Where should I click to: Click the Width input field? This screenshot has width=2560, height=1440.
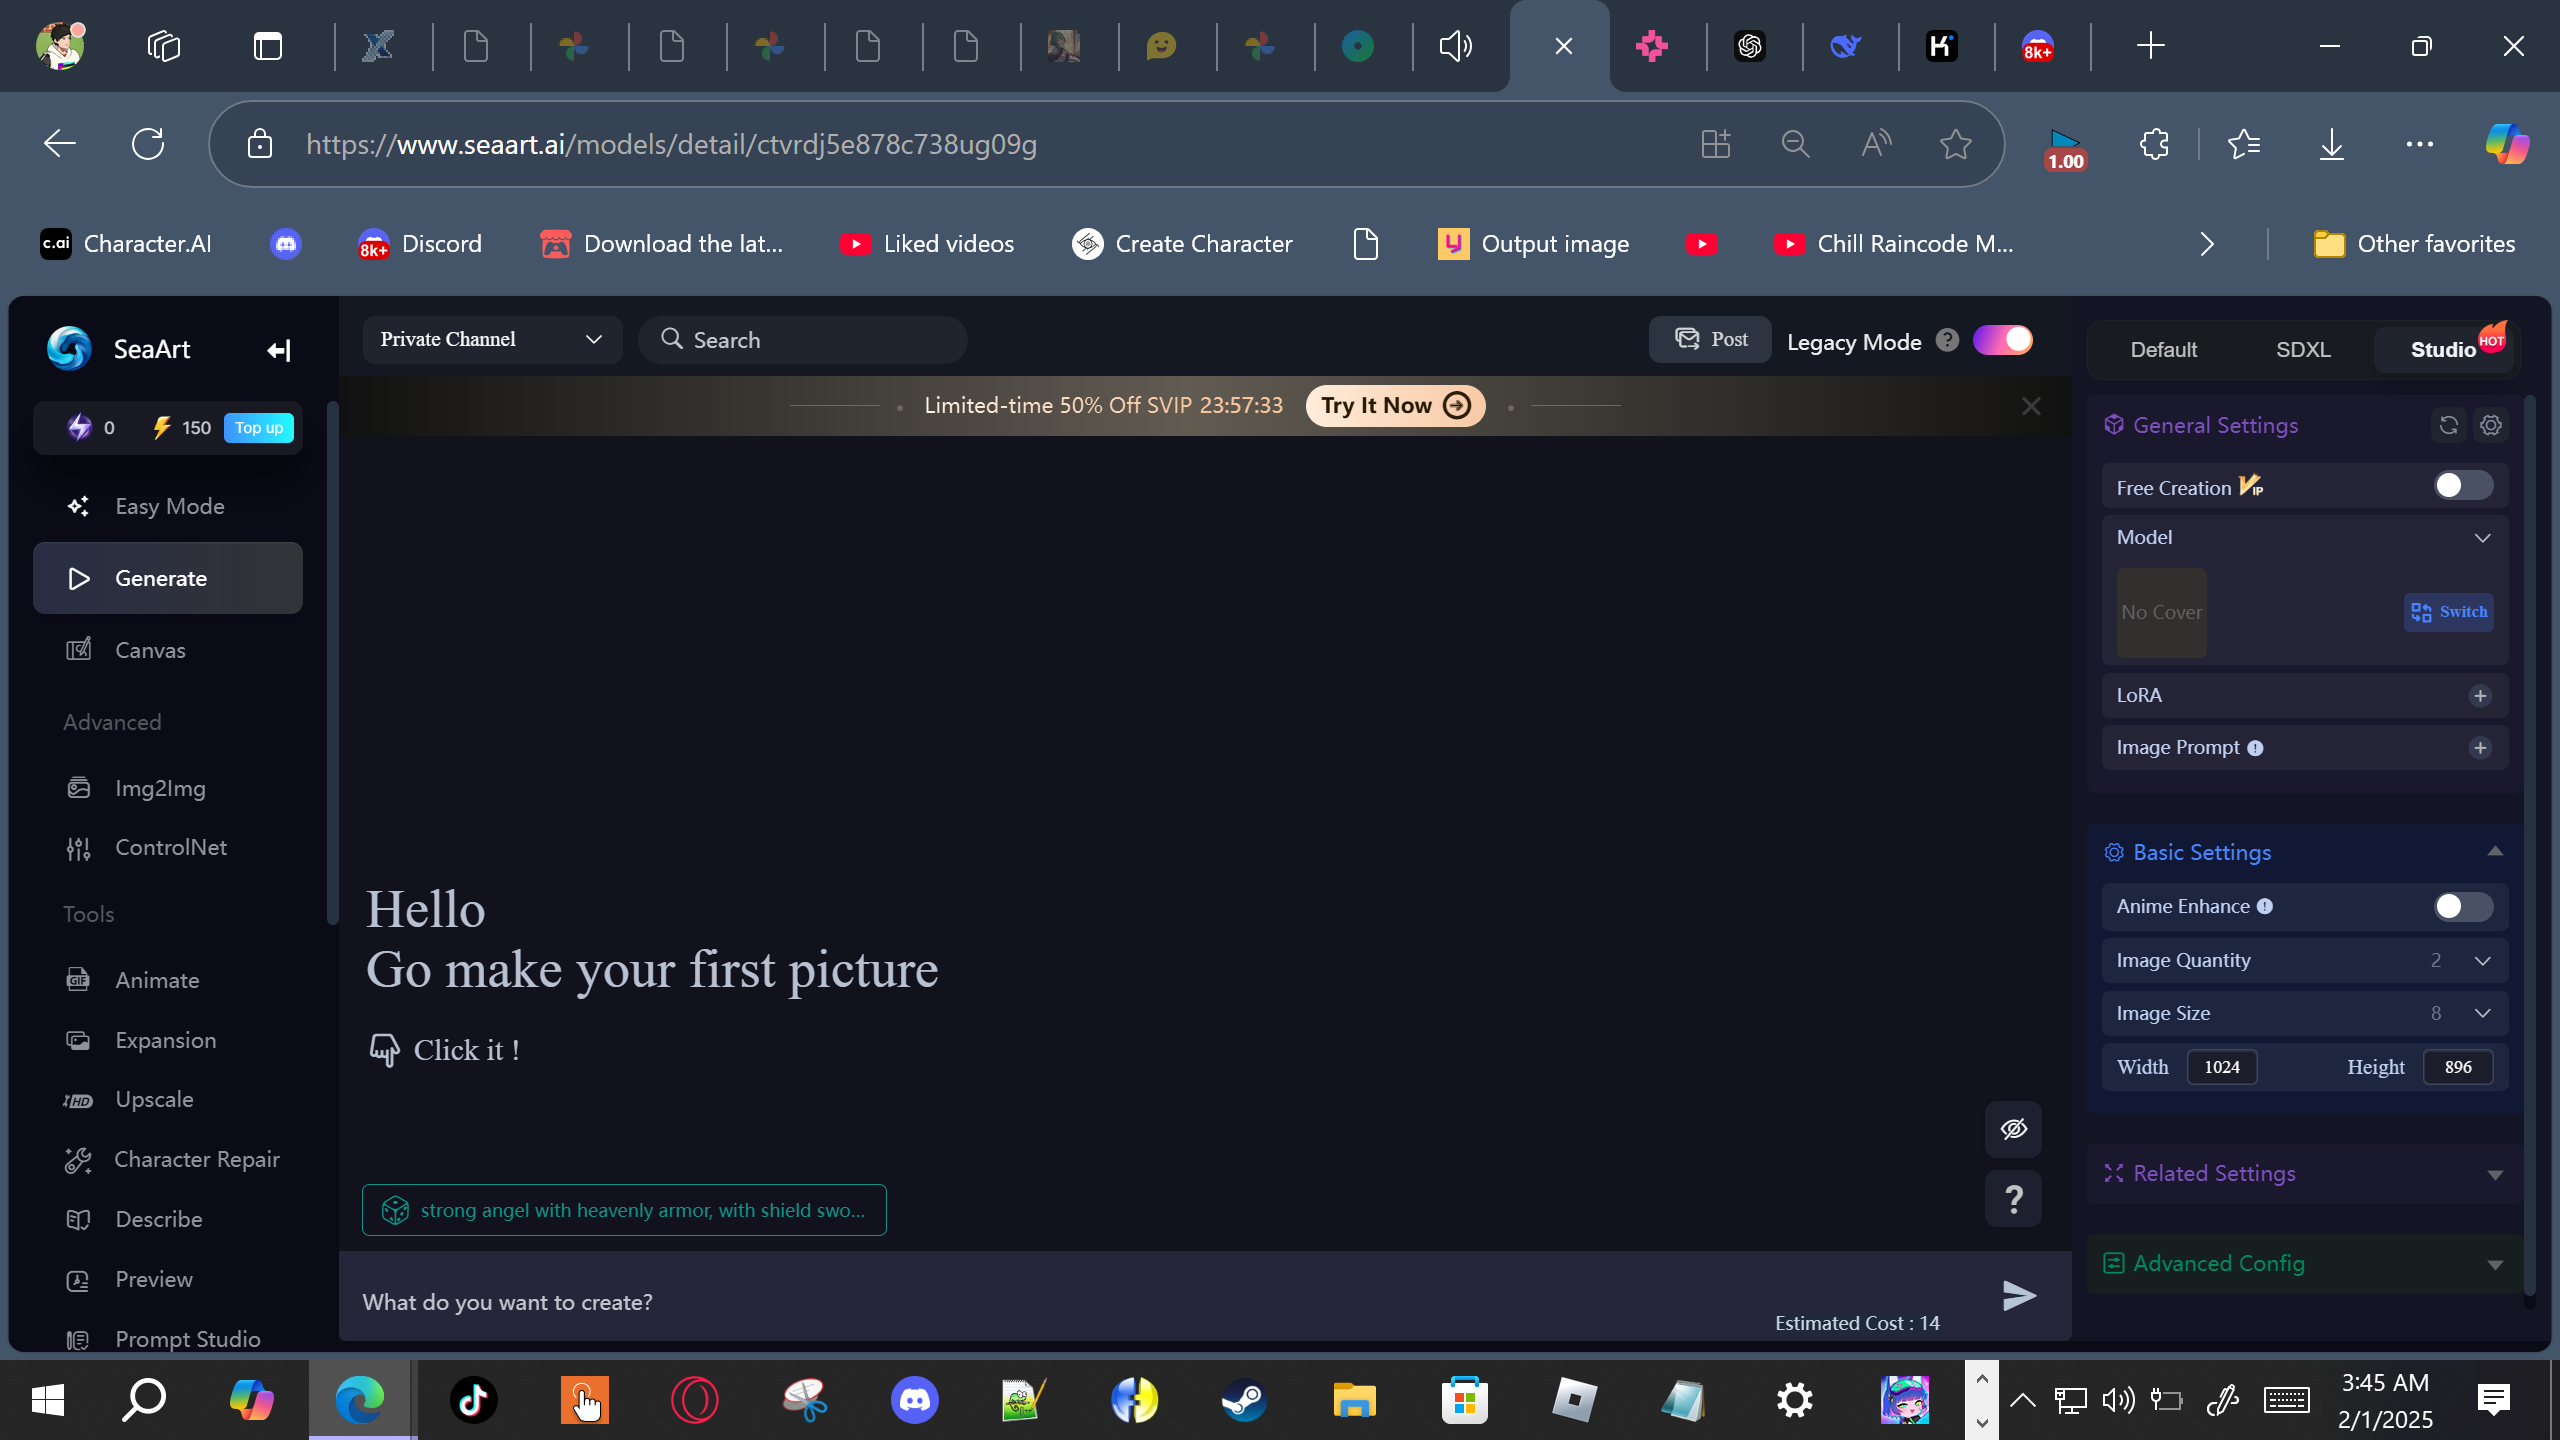click(2221, 1067)
